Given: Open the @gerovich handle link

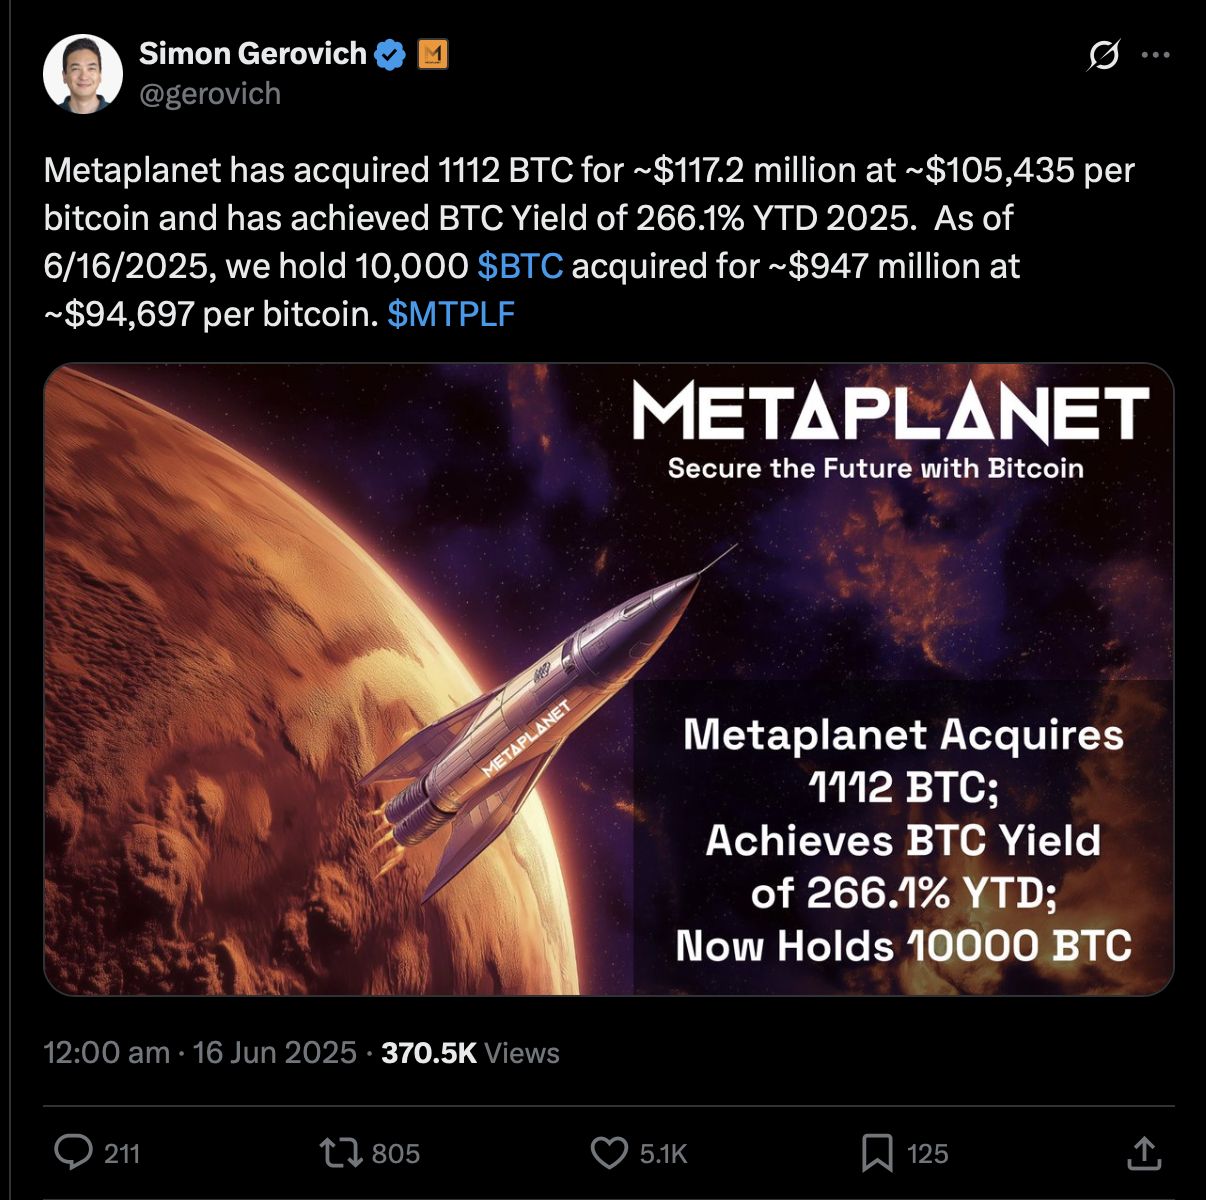Looking at the screenshot, I should coord(209,94).
